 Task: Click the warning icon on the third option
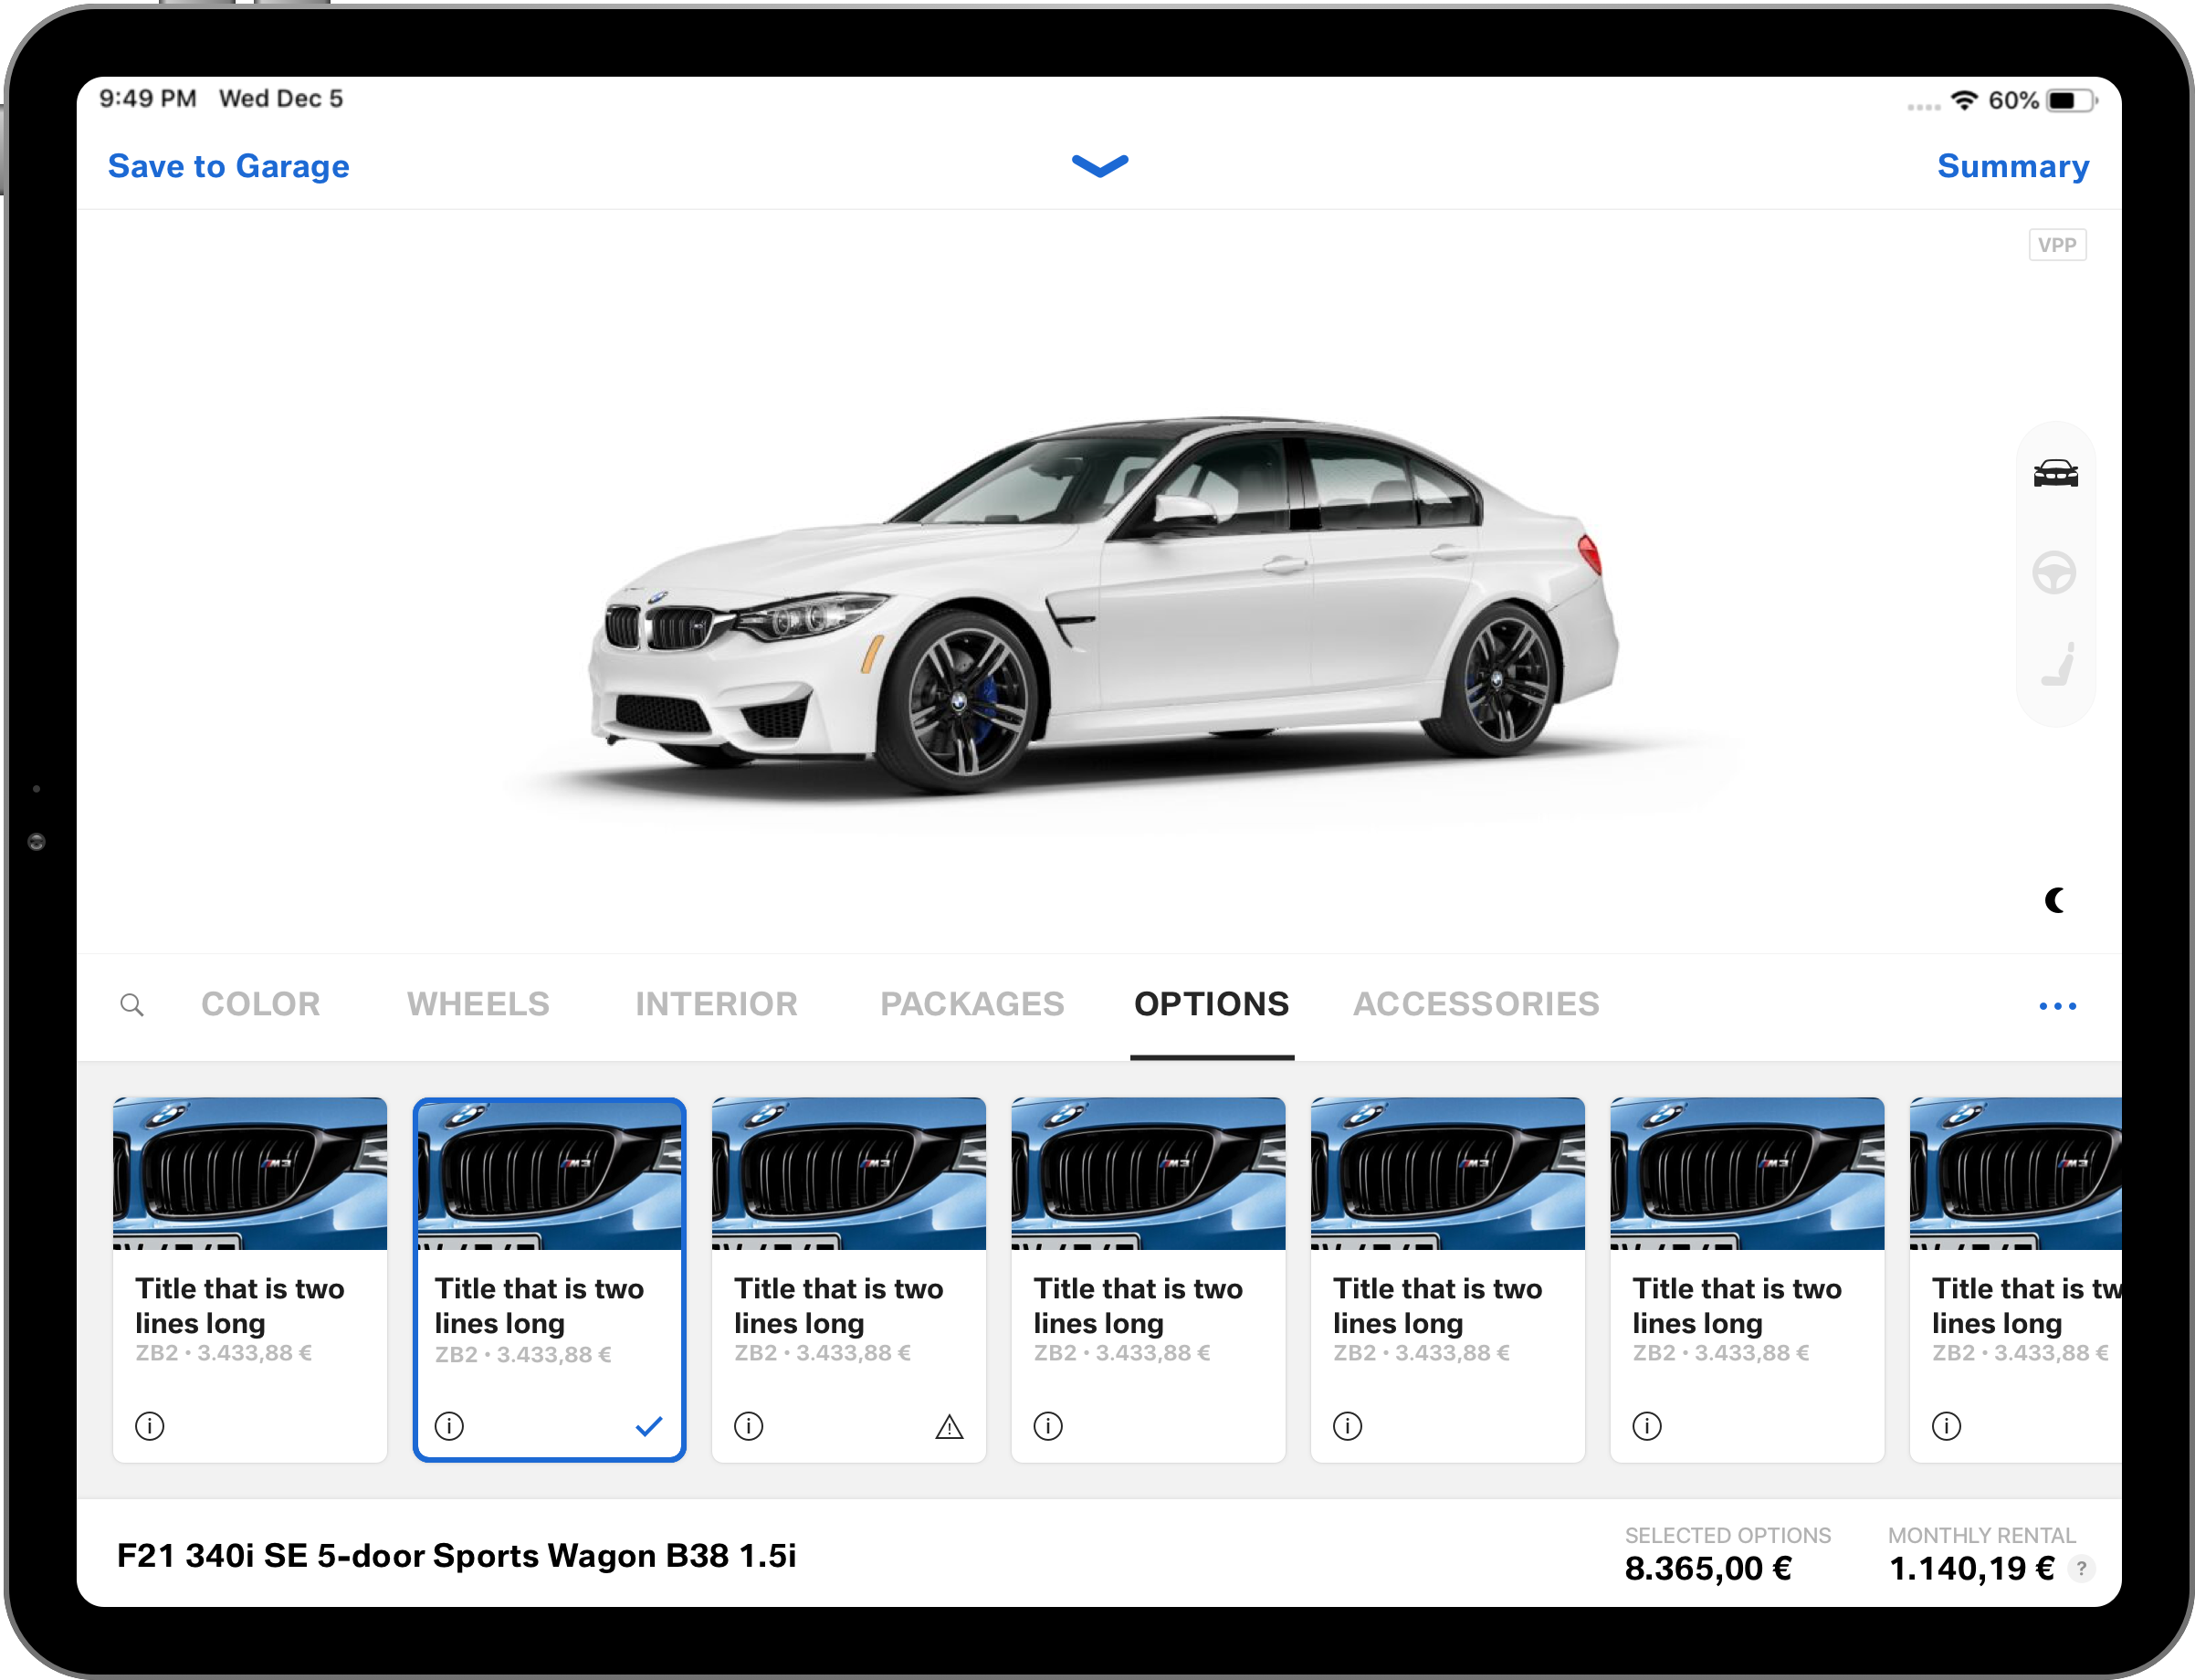click(x=947, y=1426)
